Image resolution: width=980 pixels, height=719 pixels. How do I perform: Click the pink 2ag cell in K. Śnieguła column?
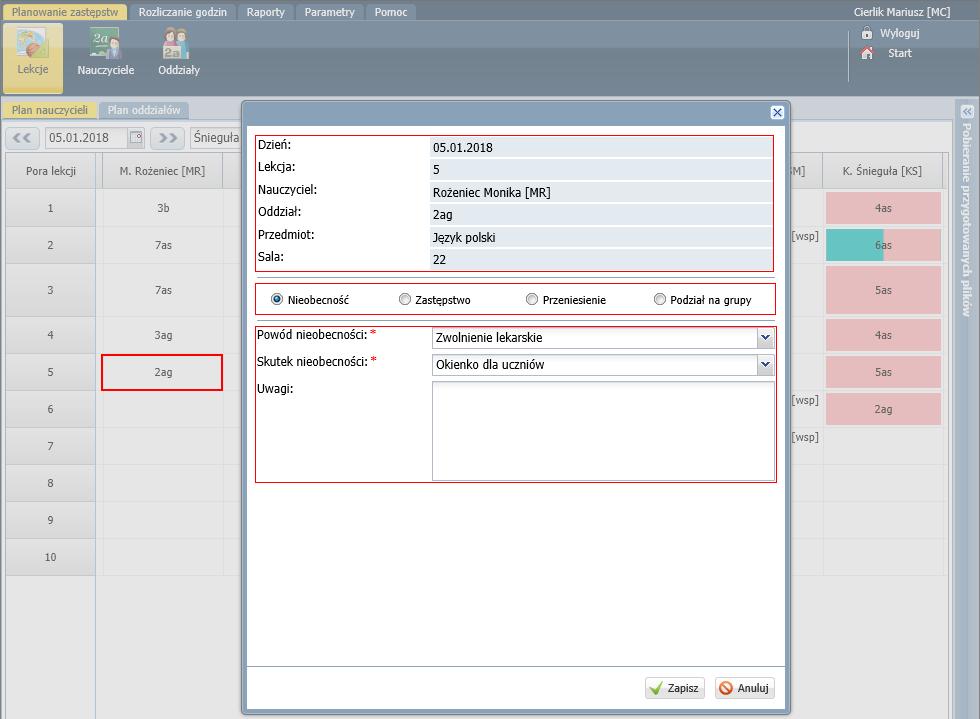pos(883,409)
